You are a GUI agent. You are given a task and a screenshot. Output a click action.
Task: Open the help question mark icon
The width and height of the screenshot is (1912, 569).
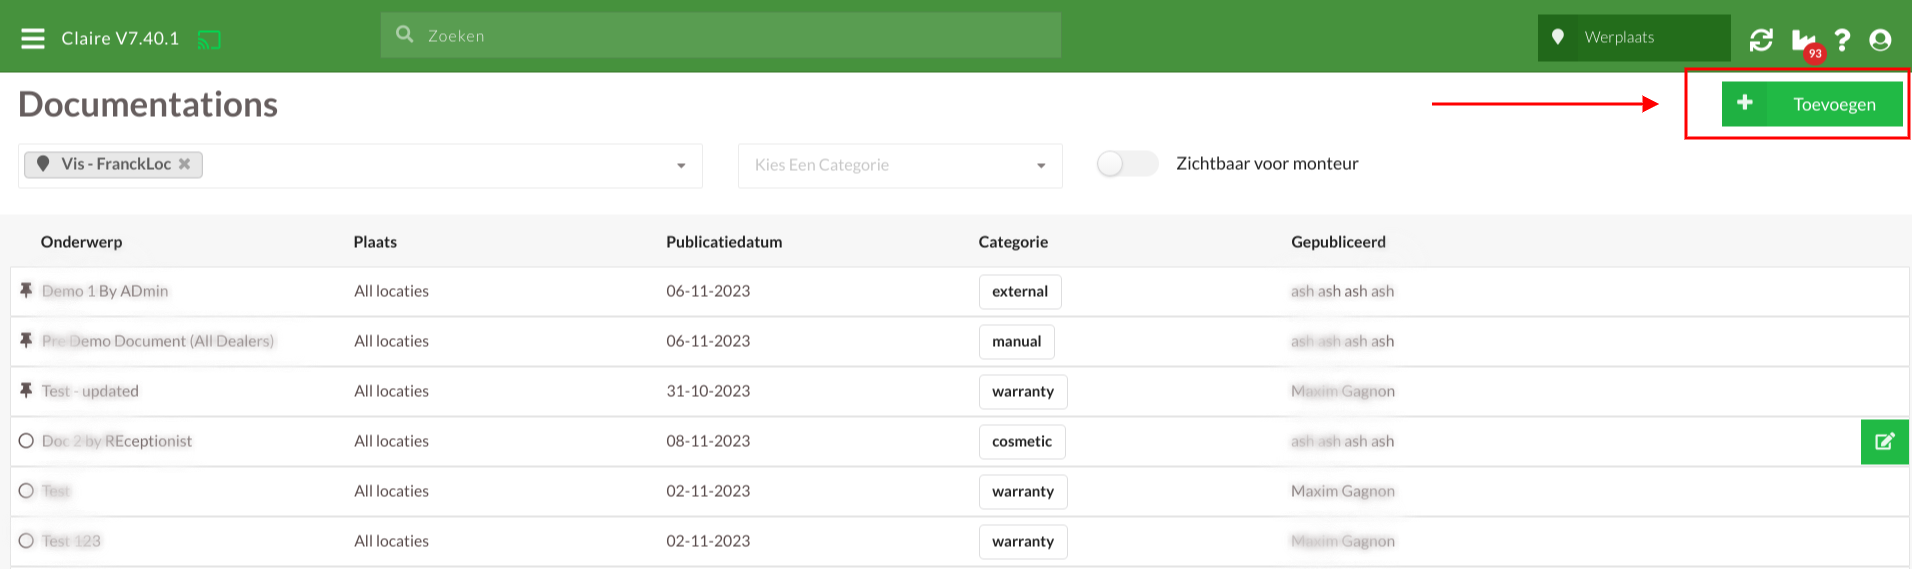(x=1842, y=39)
